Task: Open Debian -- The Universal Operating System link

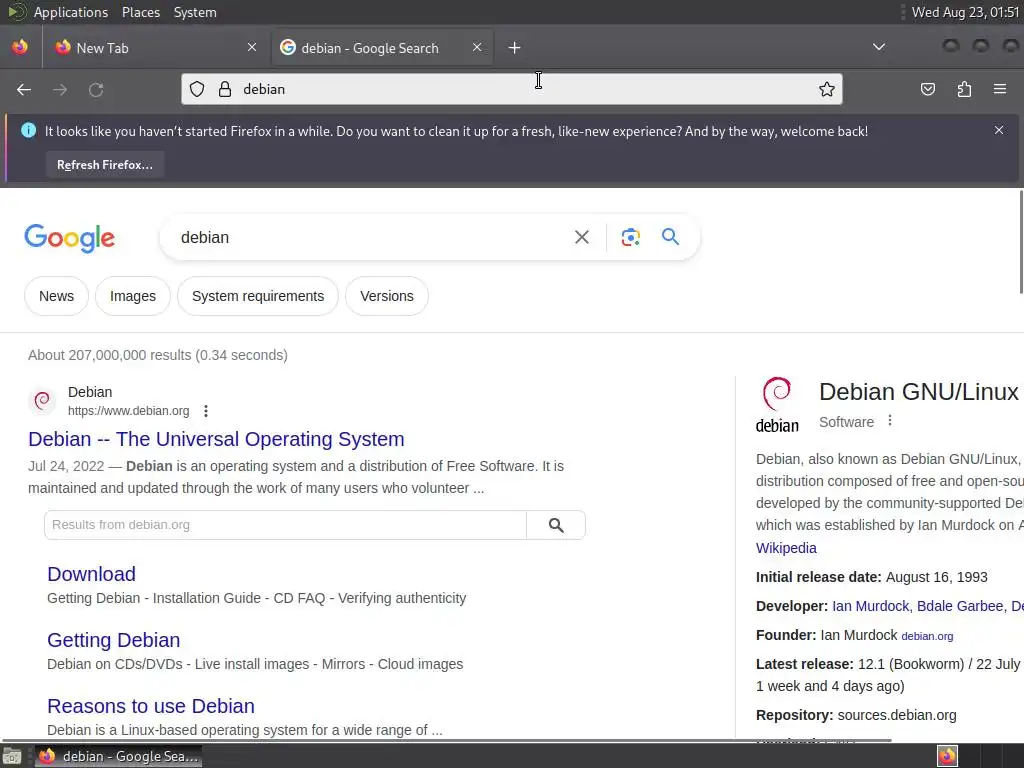Action: [x=216, y=439]
